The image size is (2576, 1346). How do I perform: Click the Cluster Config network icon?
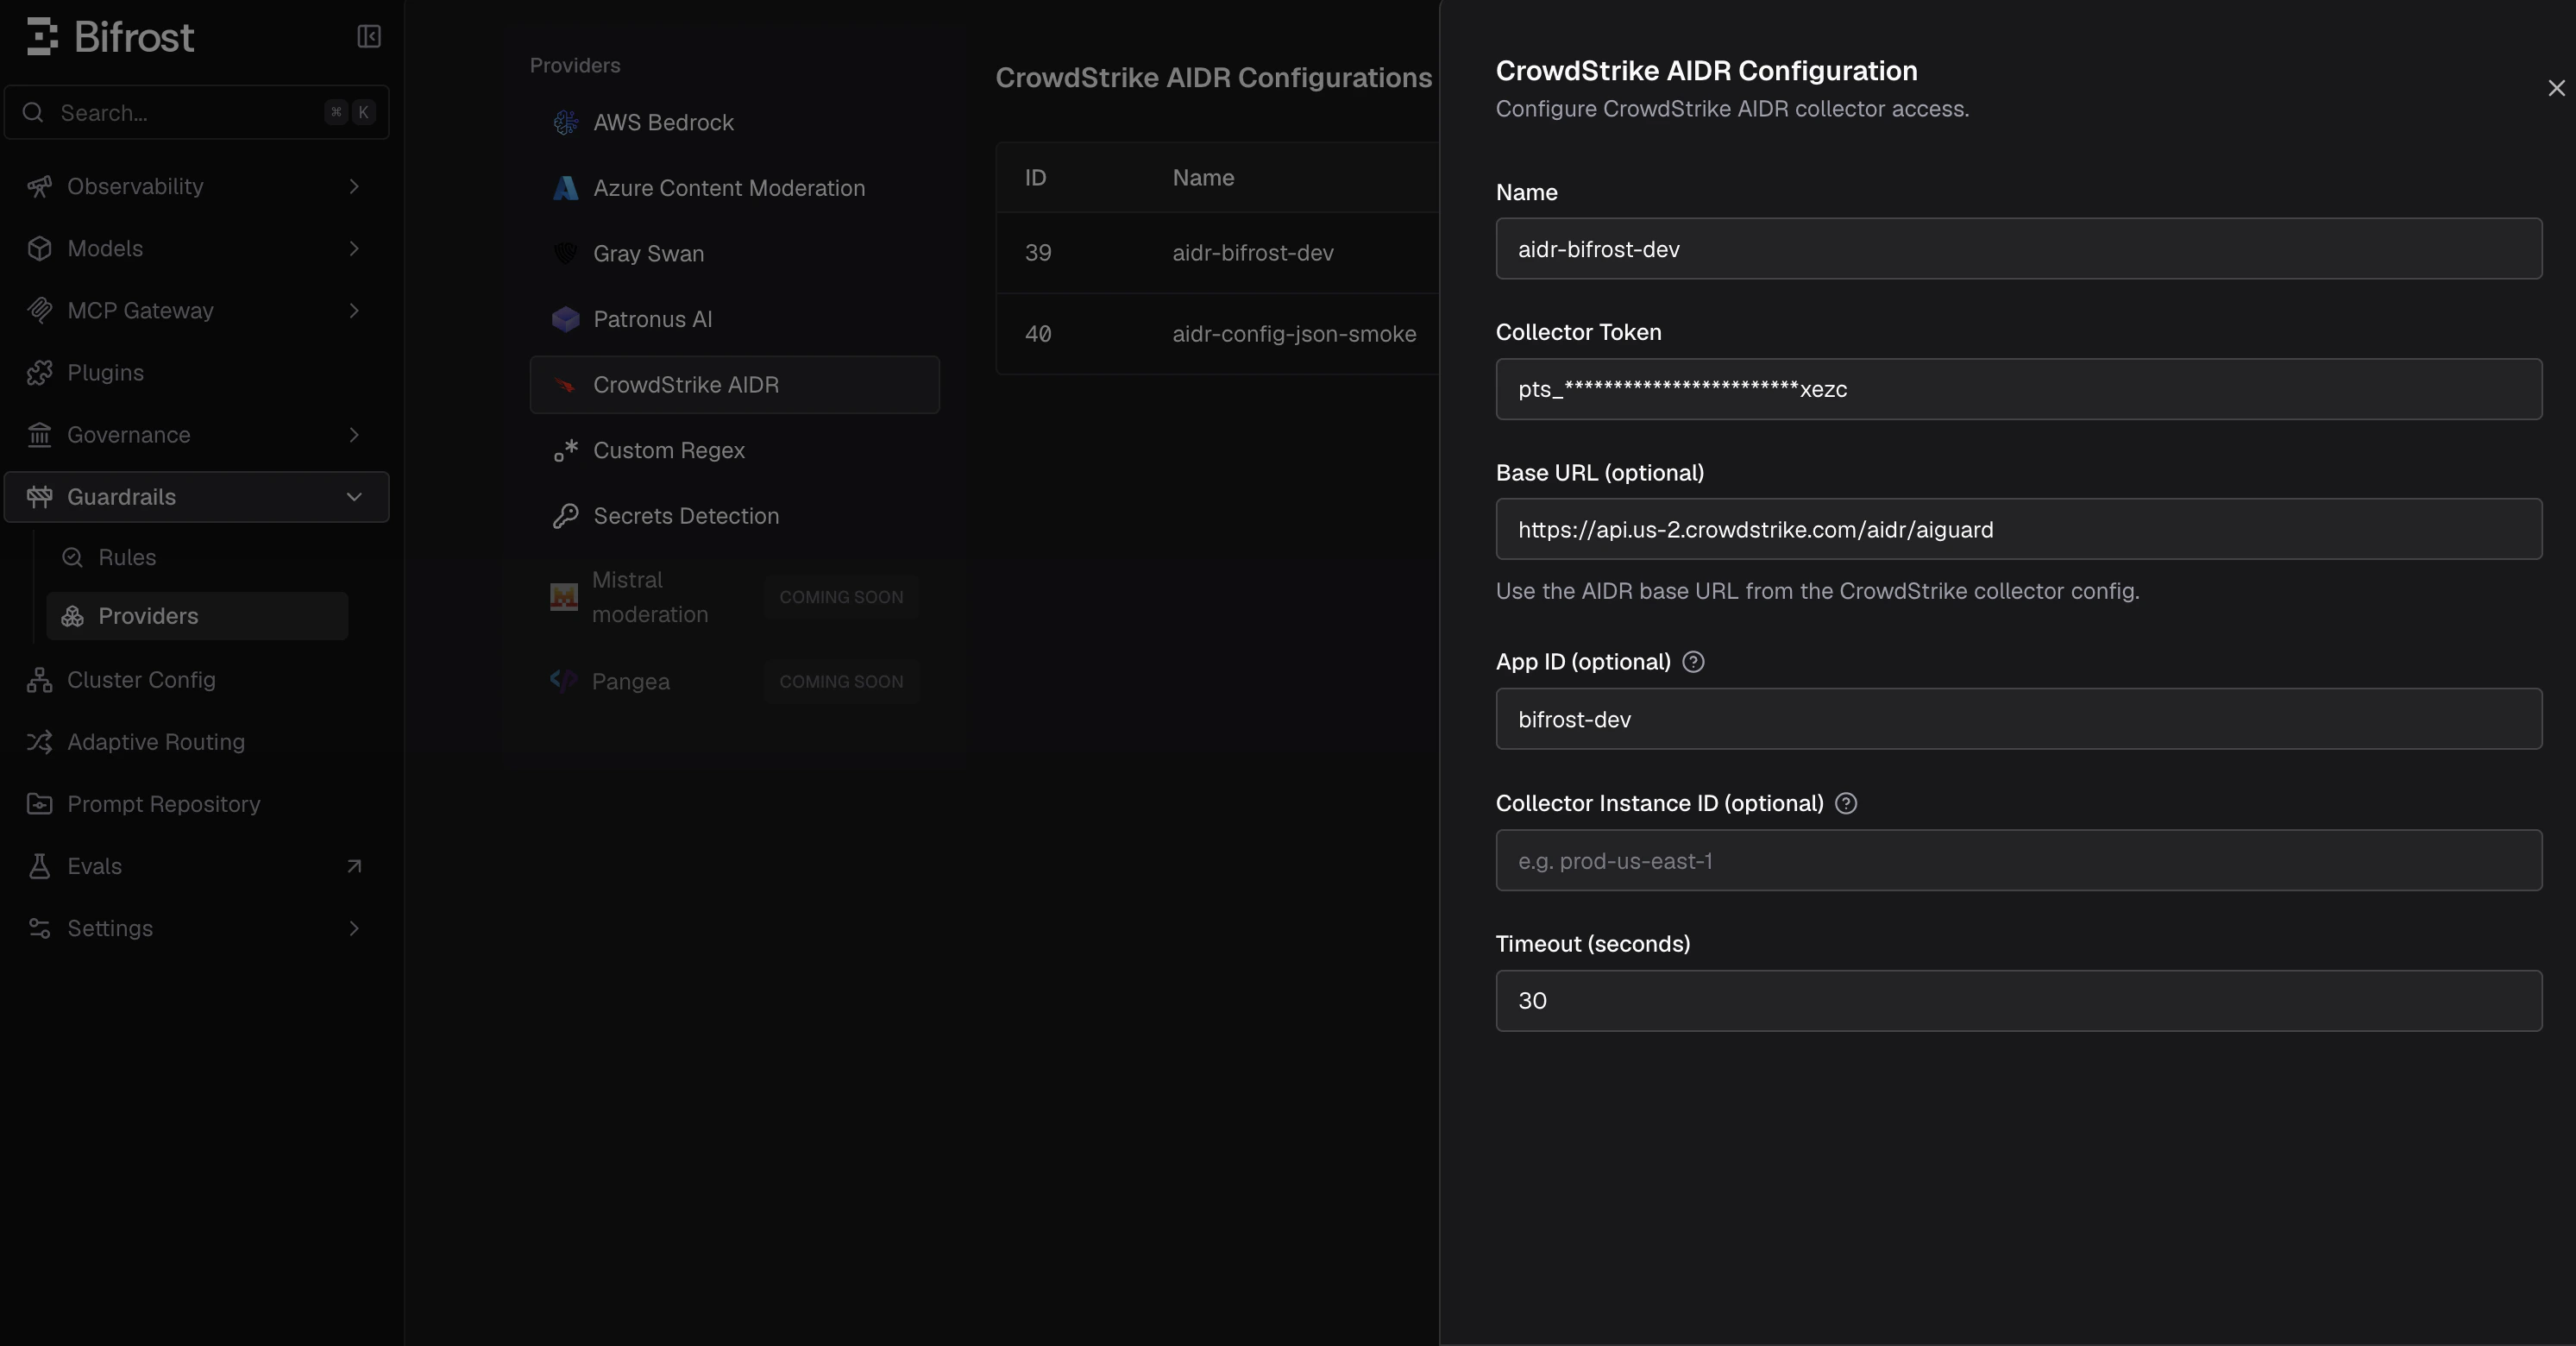pyautogui.click(x=39, y=679)
